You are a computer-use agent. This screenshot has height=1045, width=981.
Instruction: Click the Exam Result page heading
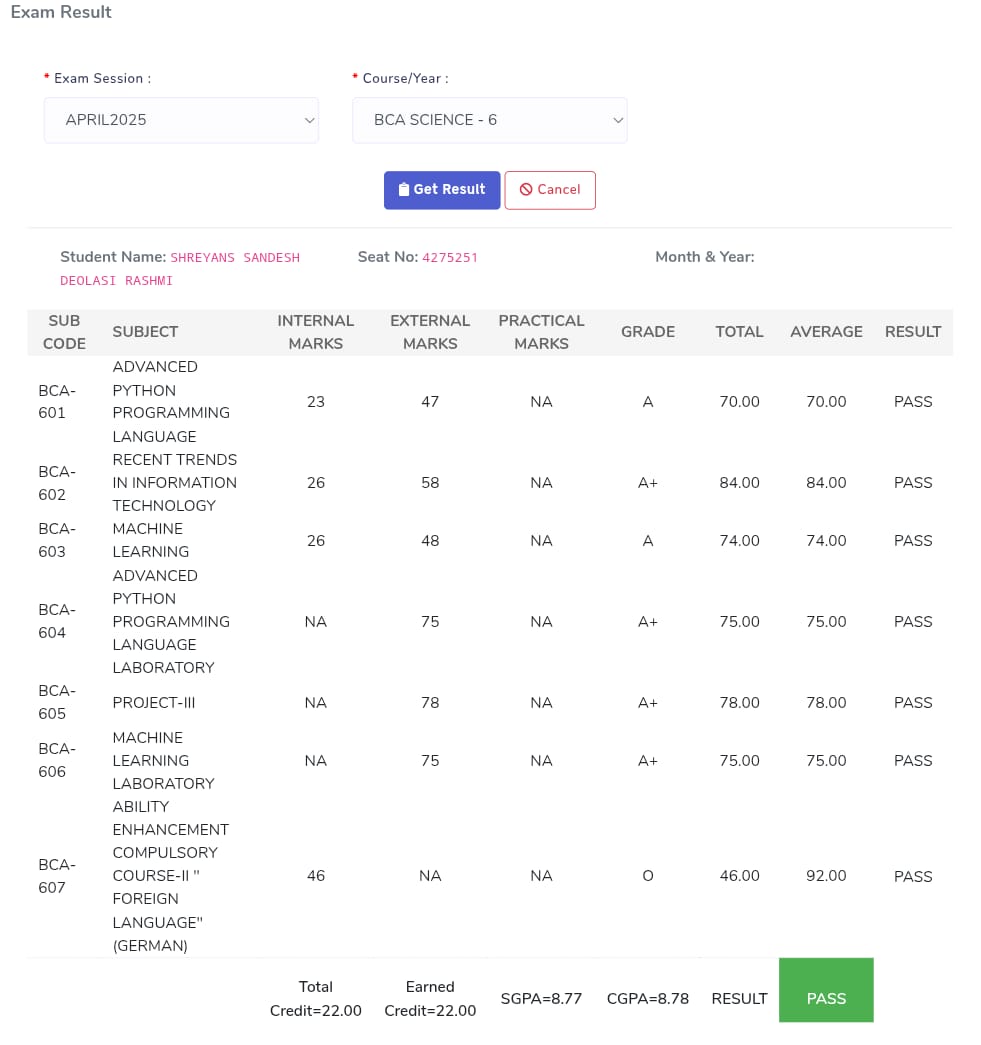[61, 13]
